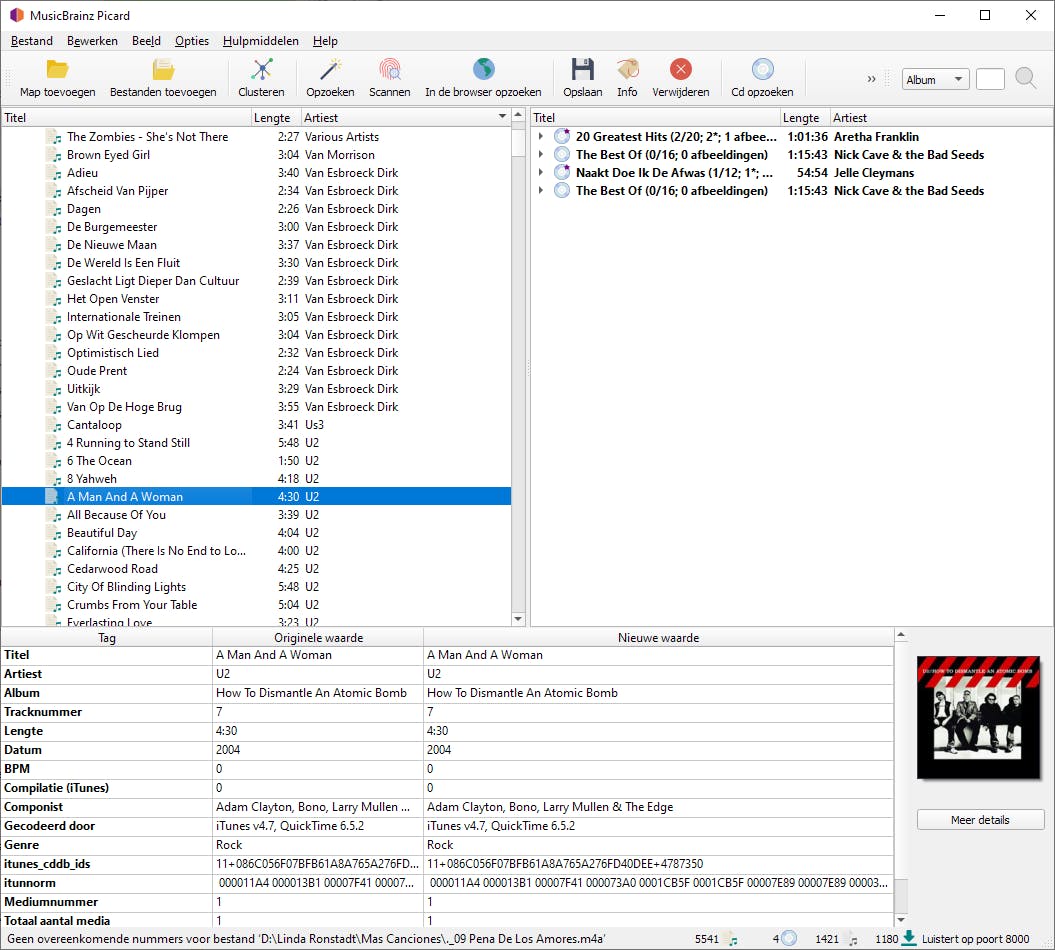1055x950 pixels.
Task: Click the Artiest column sort arrow
Action: point(502,116)
